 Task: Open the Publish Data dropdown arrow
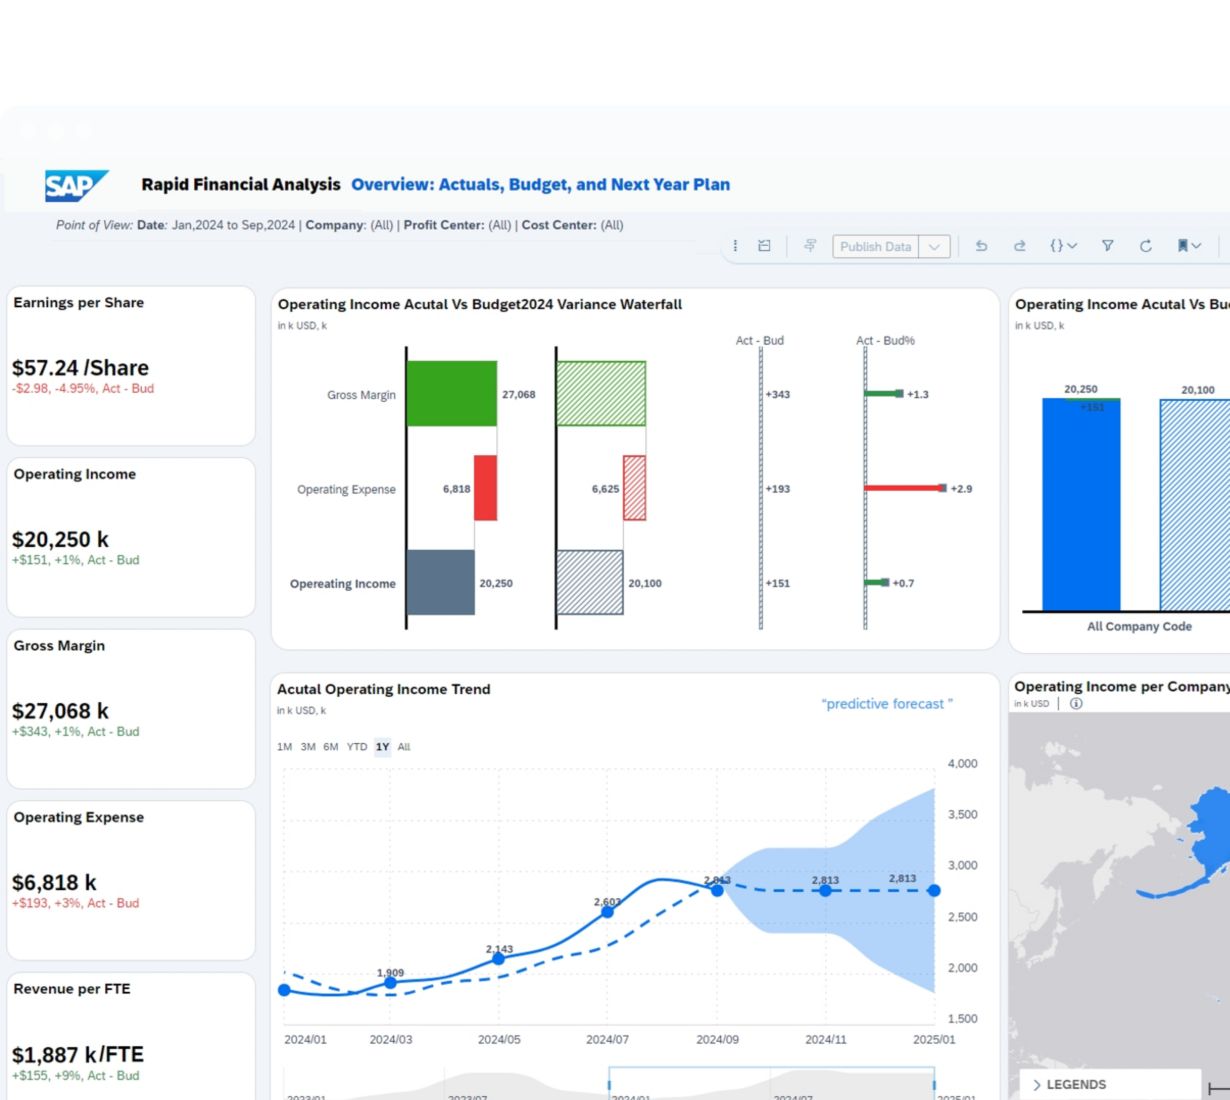point(934,247)
